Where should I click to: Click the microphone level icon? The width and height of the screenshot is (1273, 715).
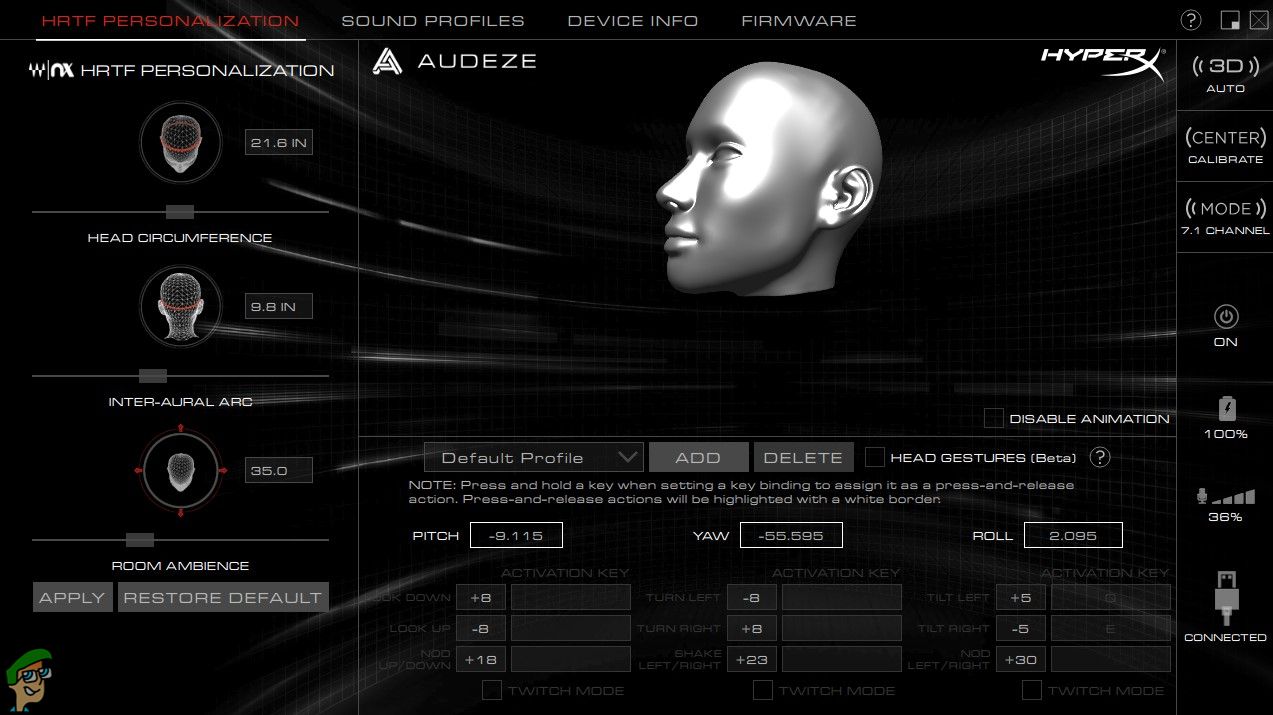1225,496
